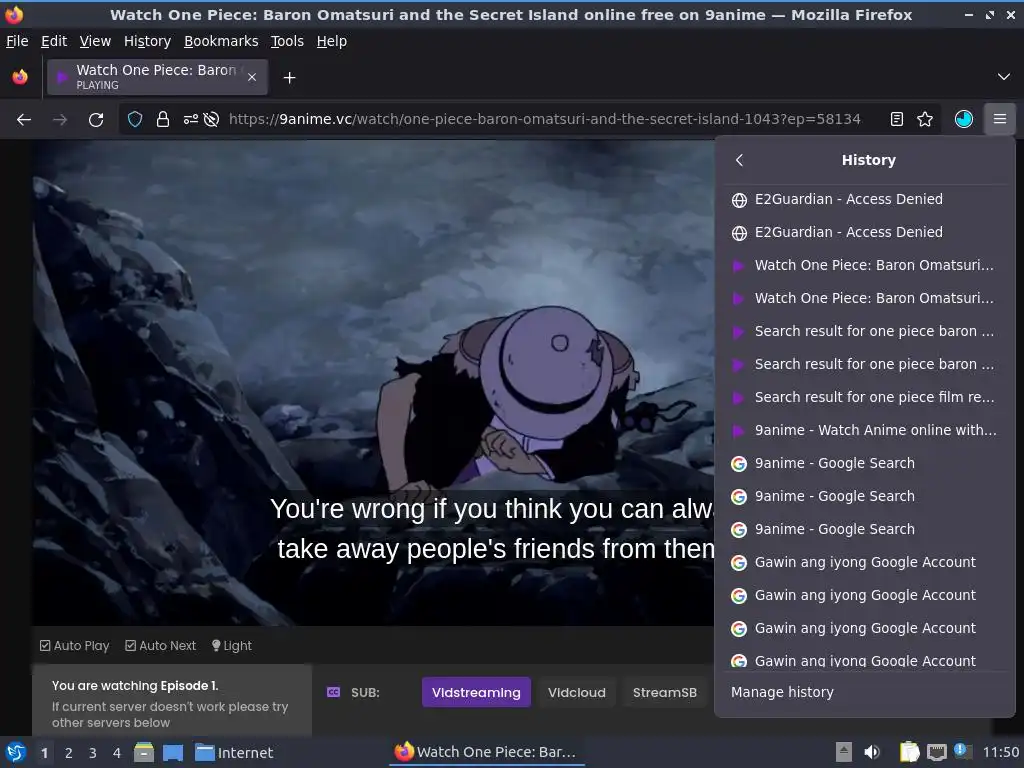The image size is (1024, 768).
Task: Close the Watch One Piece tab
Action: click(252, 77)
